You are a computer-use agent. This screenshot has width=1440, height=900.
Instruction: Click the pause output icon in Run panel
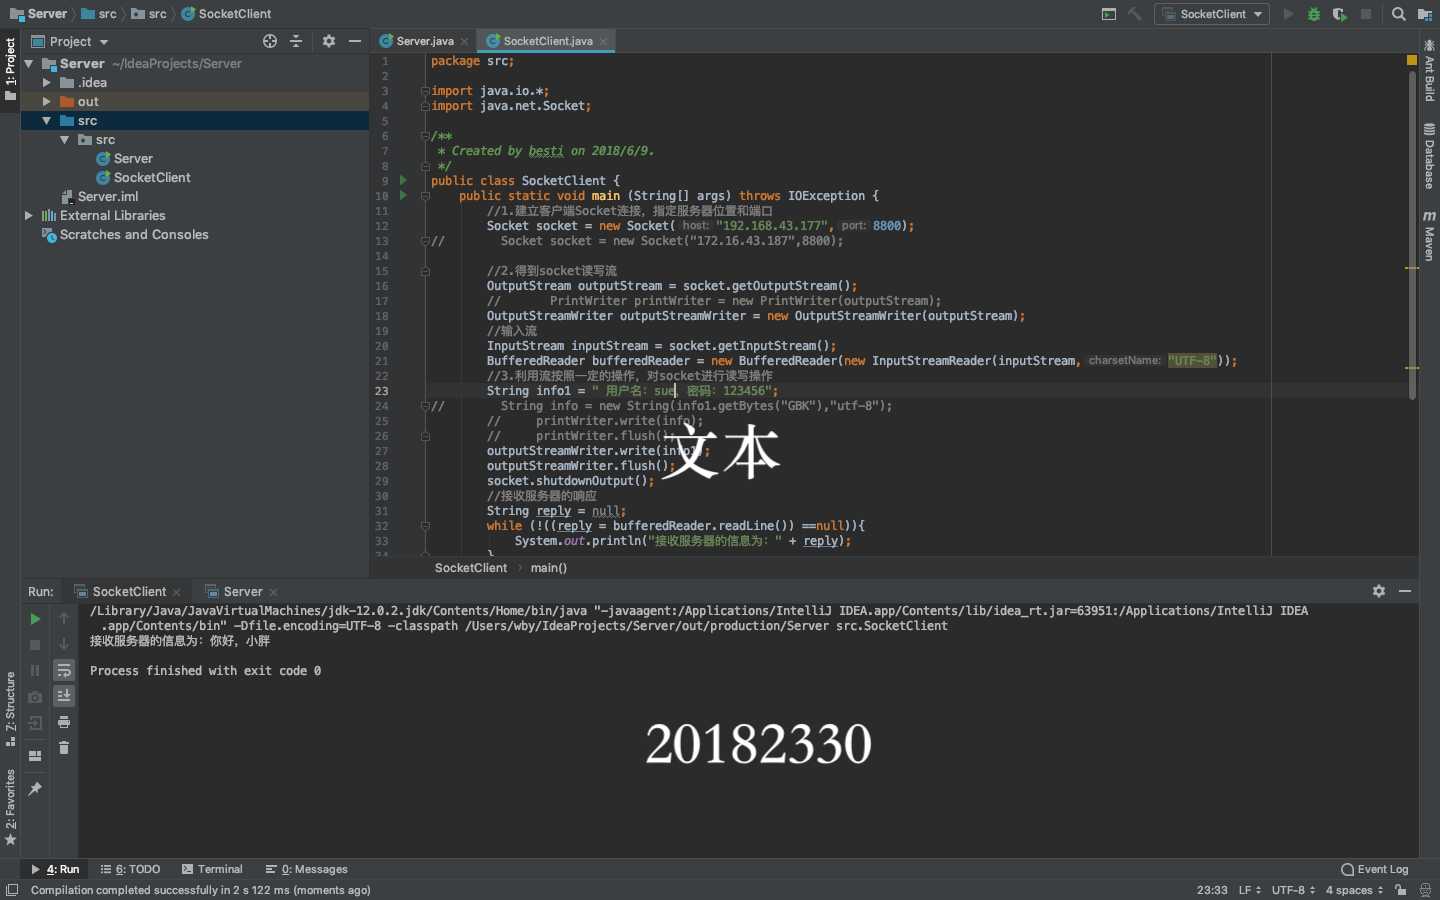(35, 671)
